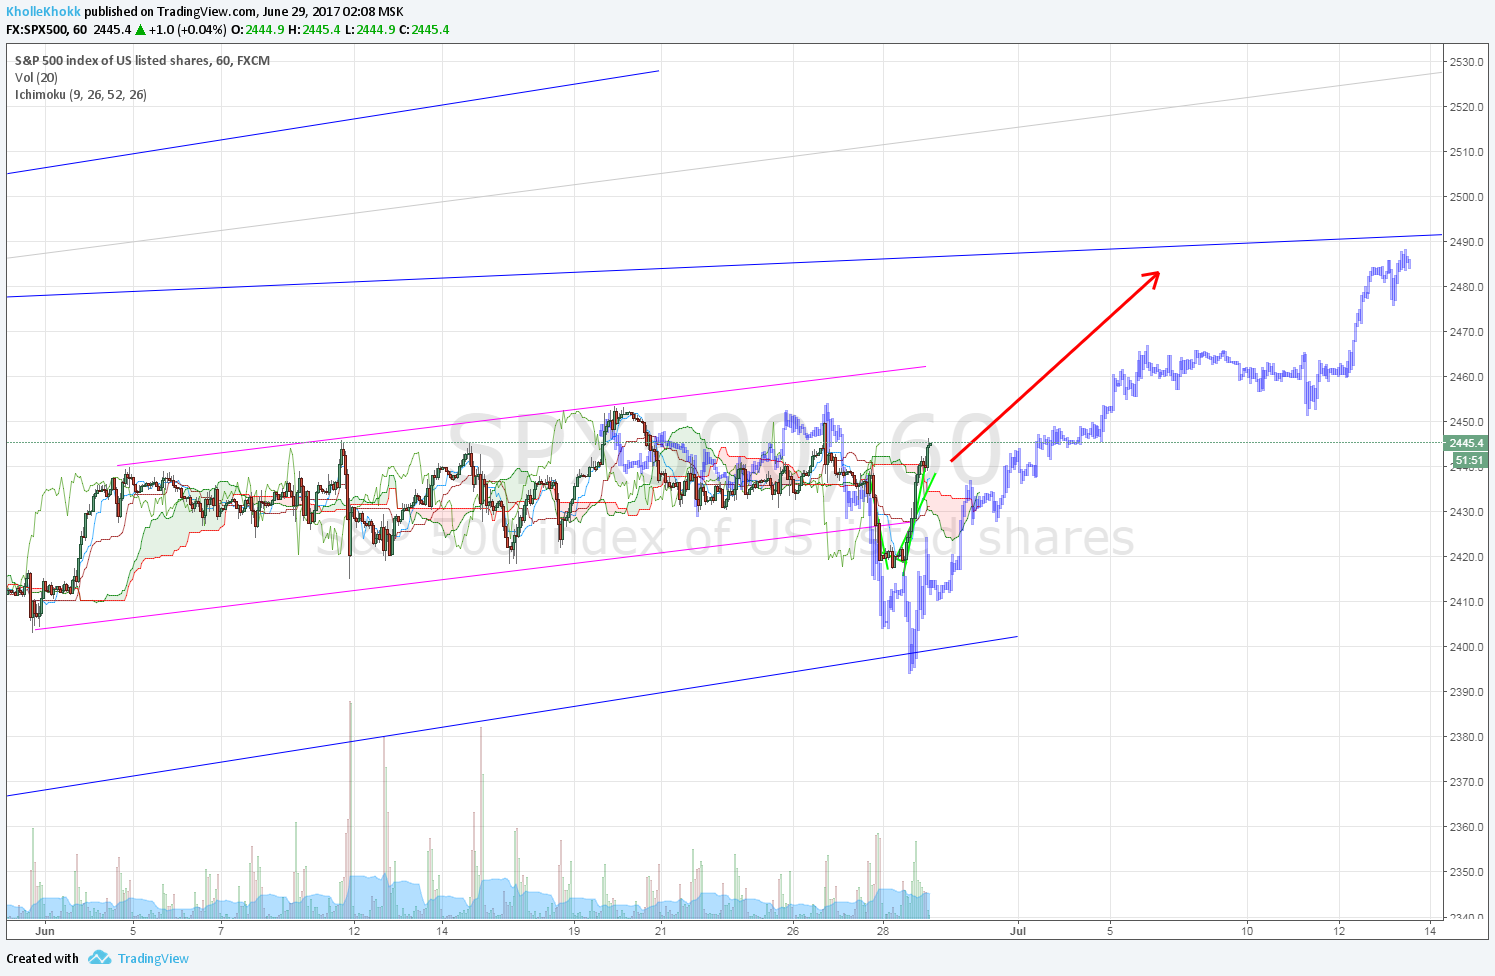Click the O:2444.9 open value
1495x976 pixels.
pos(257,30)
